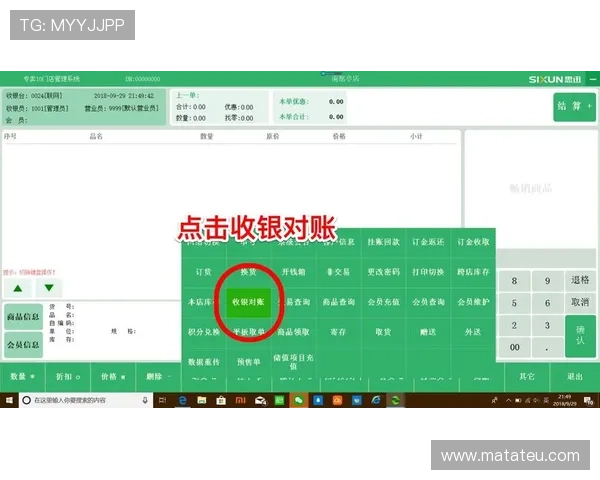Tap the keypad decimal point key
Viewport: 600px width, 480px height.
(x=548, y=348)
